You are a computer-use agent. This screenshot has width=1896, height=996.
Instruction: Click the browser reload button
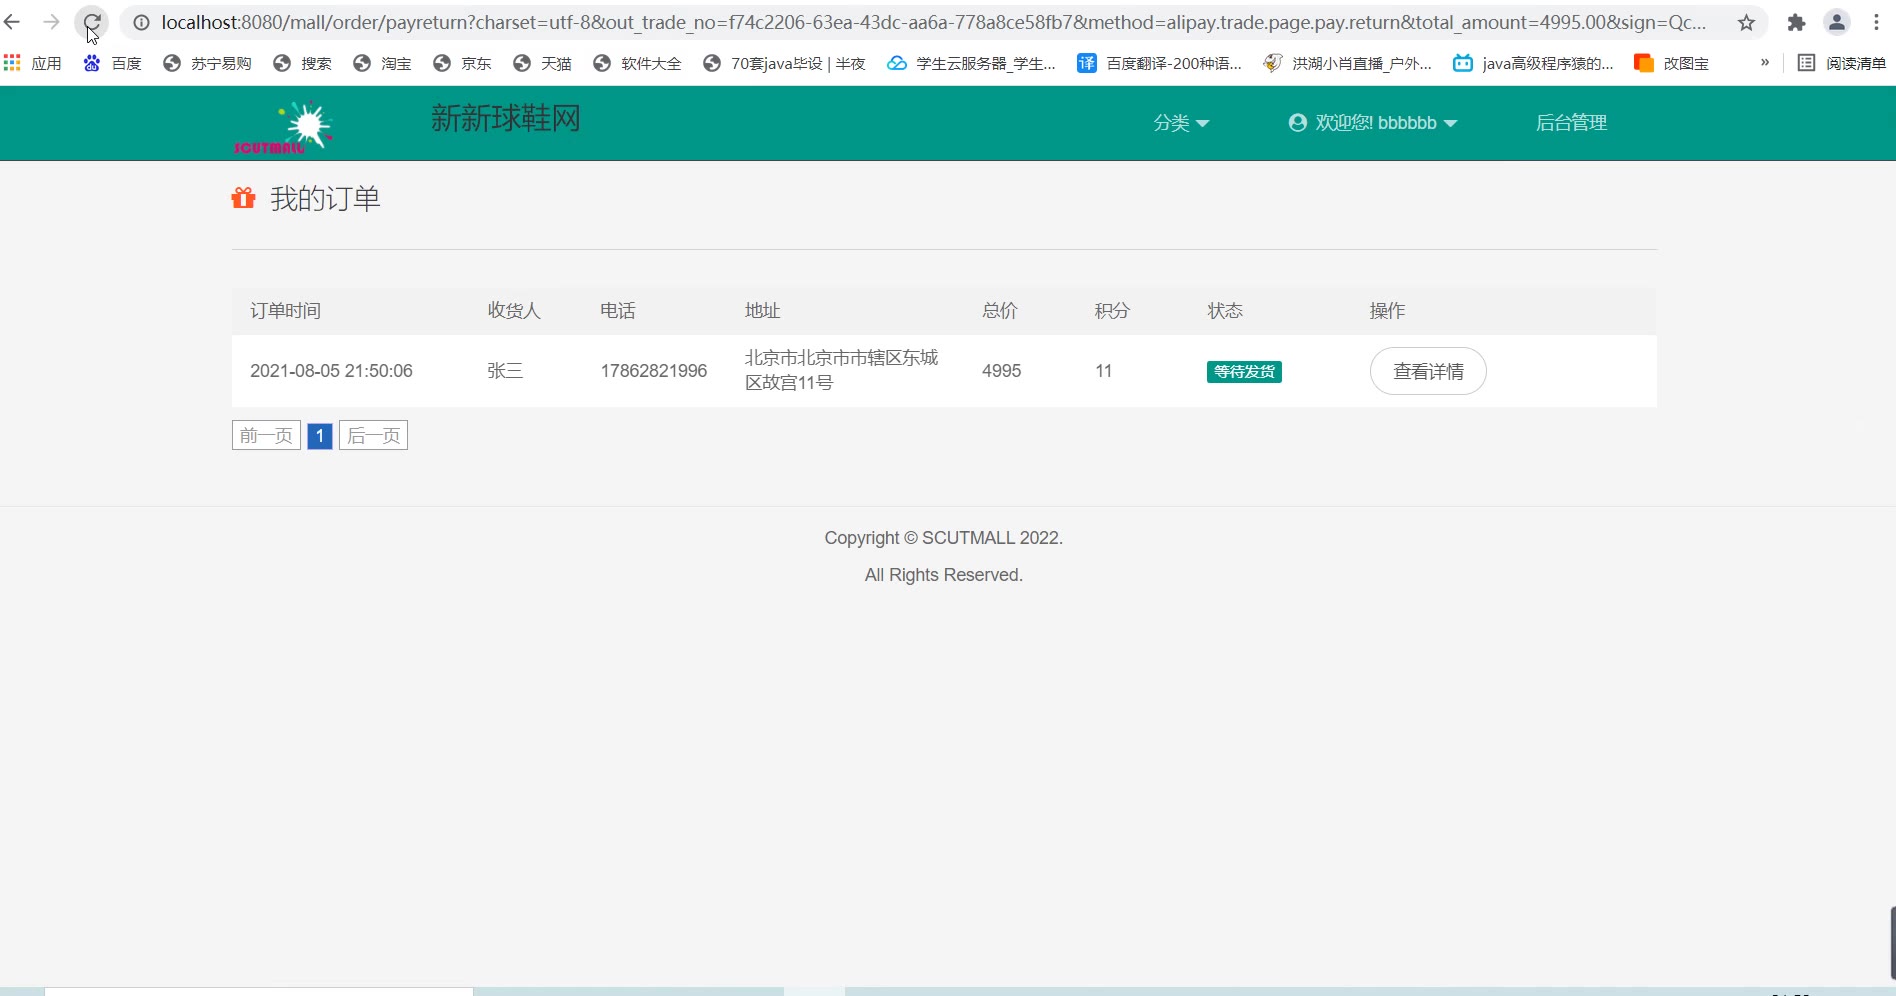91,22
